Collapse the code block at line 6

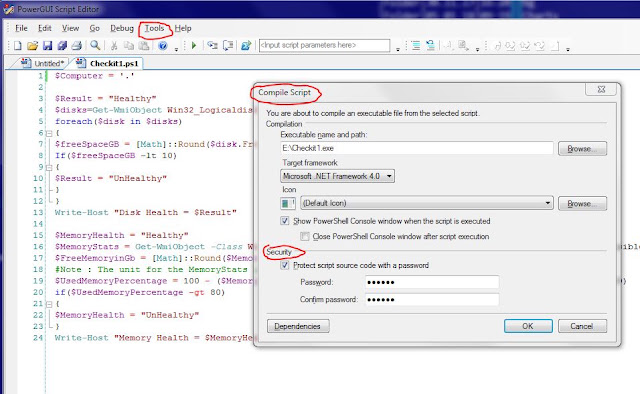click(x=49, y=133)
